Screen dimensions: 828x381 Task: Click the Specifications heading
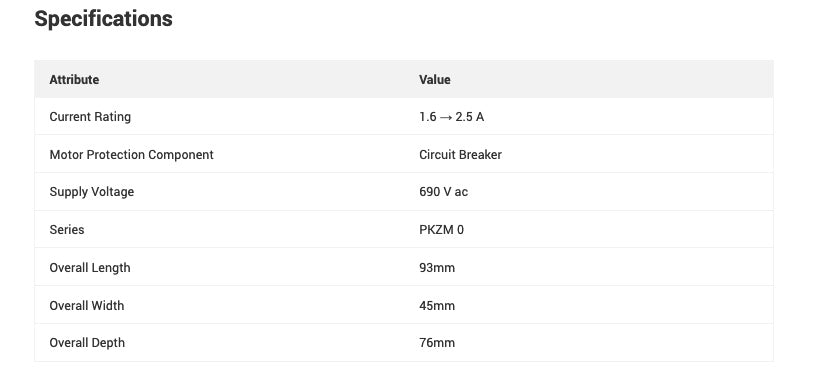[104, 20]
